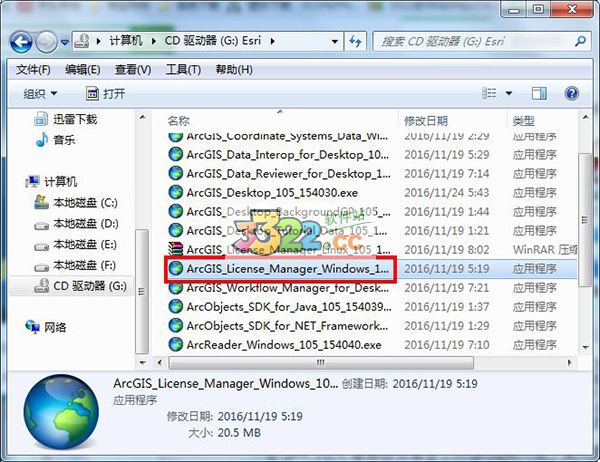Expand the chevron after 计算机 in address bar
This screenshot has height=462, width=600.
coord(98,41)
